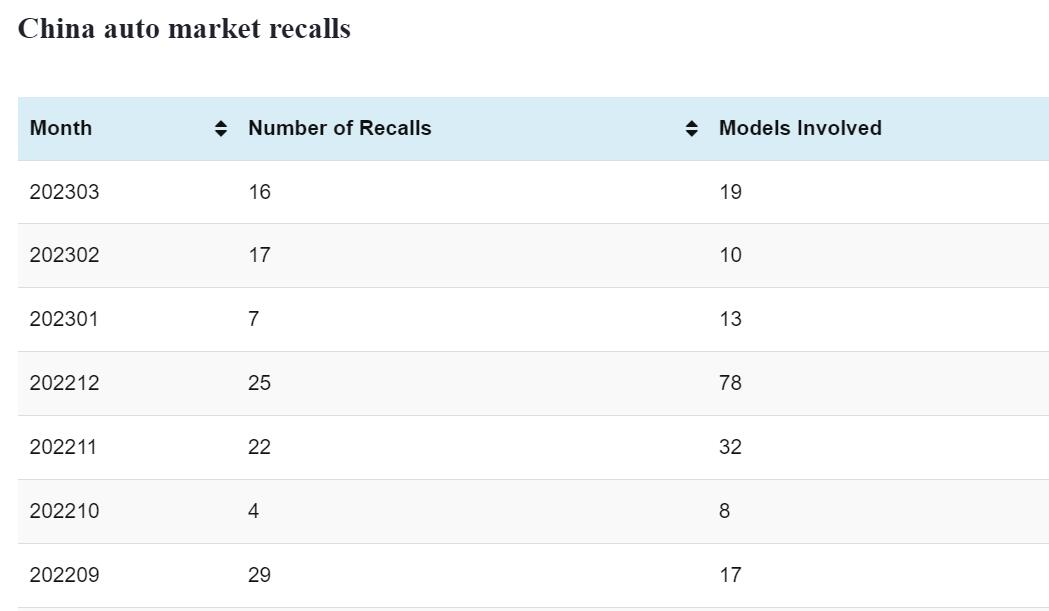Select the 202209 month cell

(x=65, y=575)
